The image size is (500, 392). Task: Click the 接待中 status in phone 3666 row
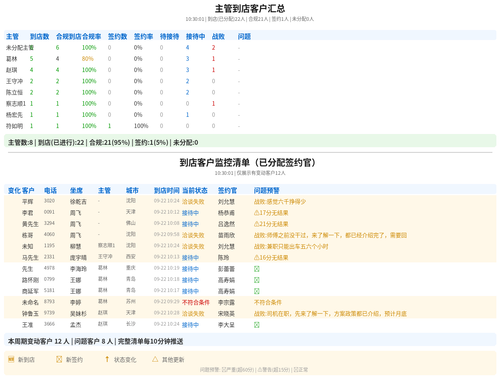[x=190, y=325]
